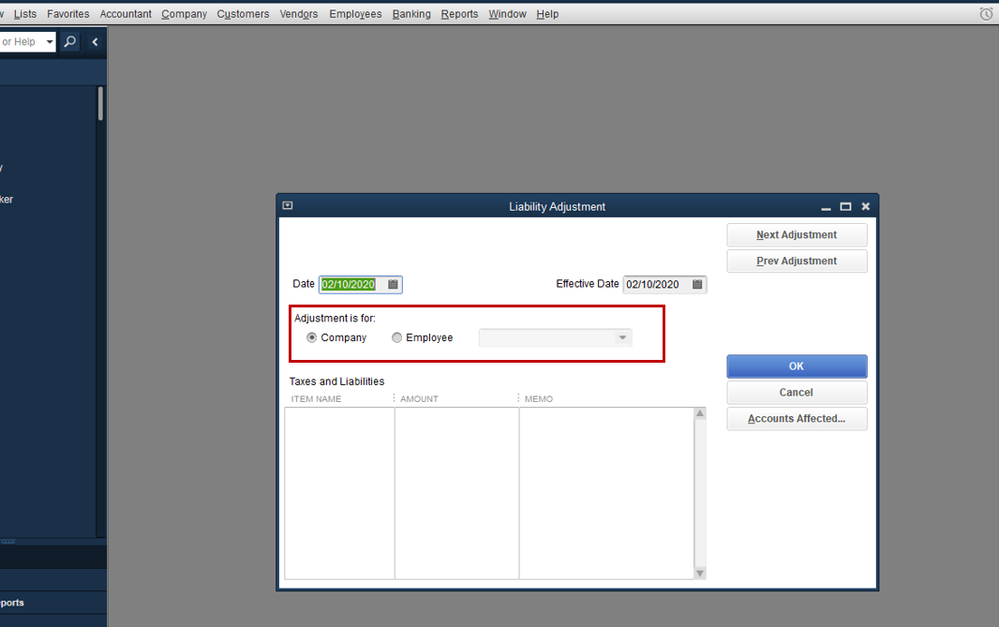Open the Effective Date calendar picker icon
Screen dimensions: 999x627
[x=697, y=284]
